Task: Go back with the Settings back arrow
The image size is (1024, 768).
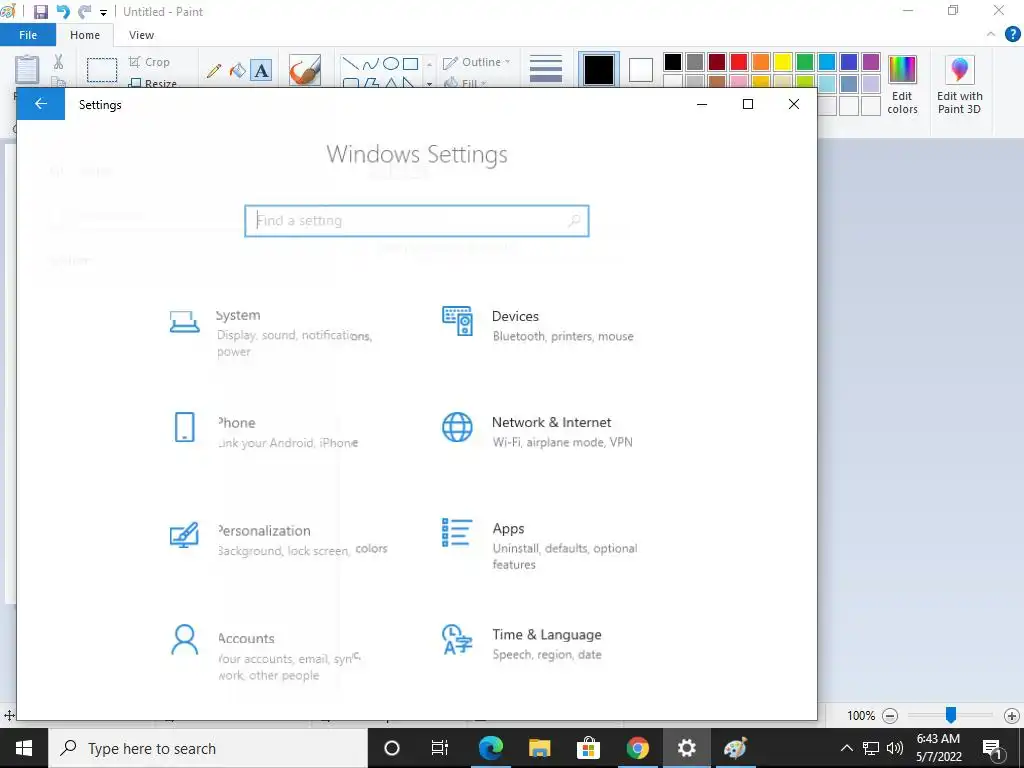Action: (x=40, y=104)
